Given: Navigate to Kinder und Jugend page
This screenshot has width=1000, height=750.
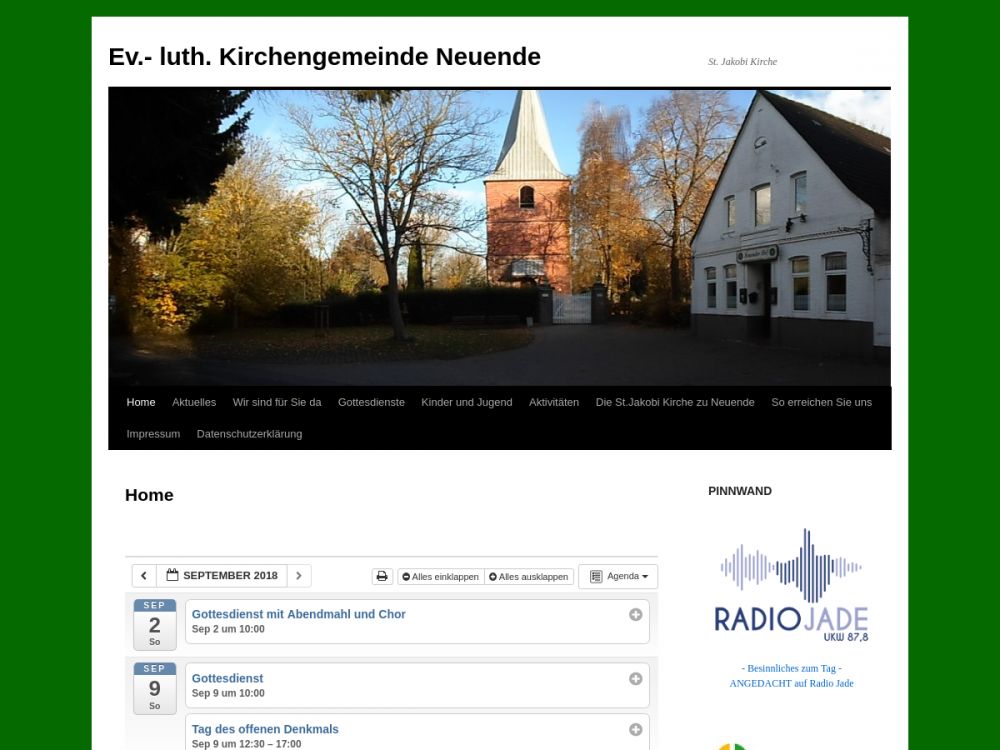Looking at the screenshot, I should click(467, 402).
